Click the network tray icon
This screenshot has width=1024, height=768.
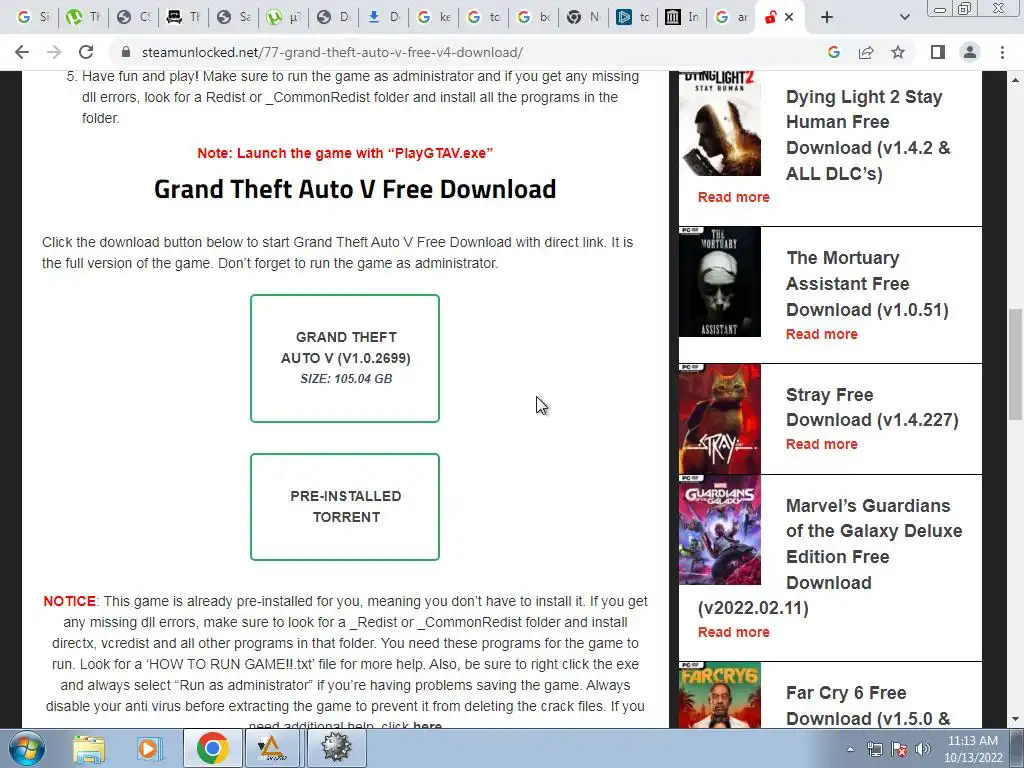coord(874,749)
